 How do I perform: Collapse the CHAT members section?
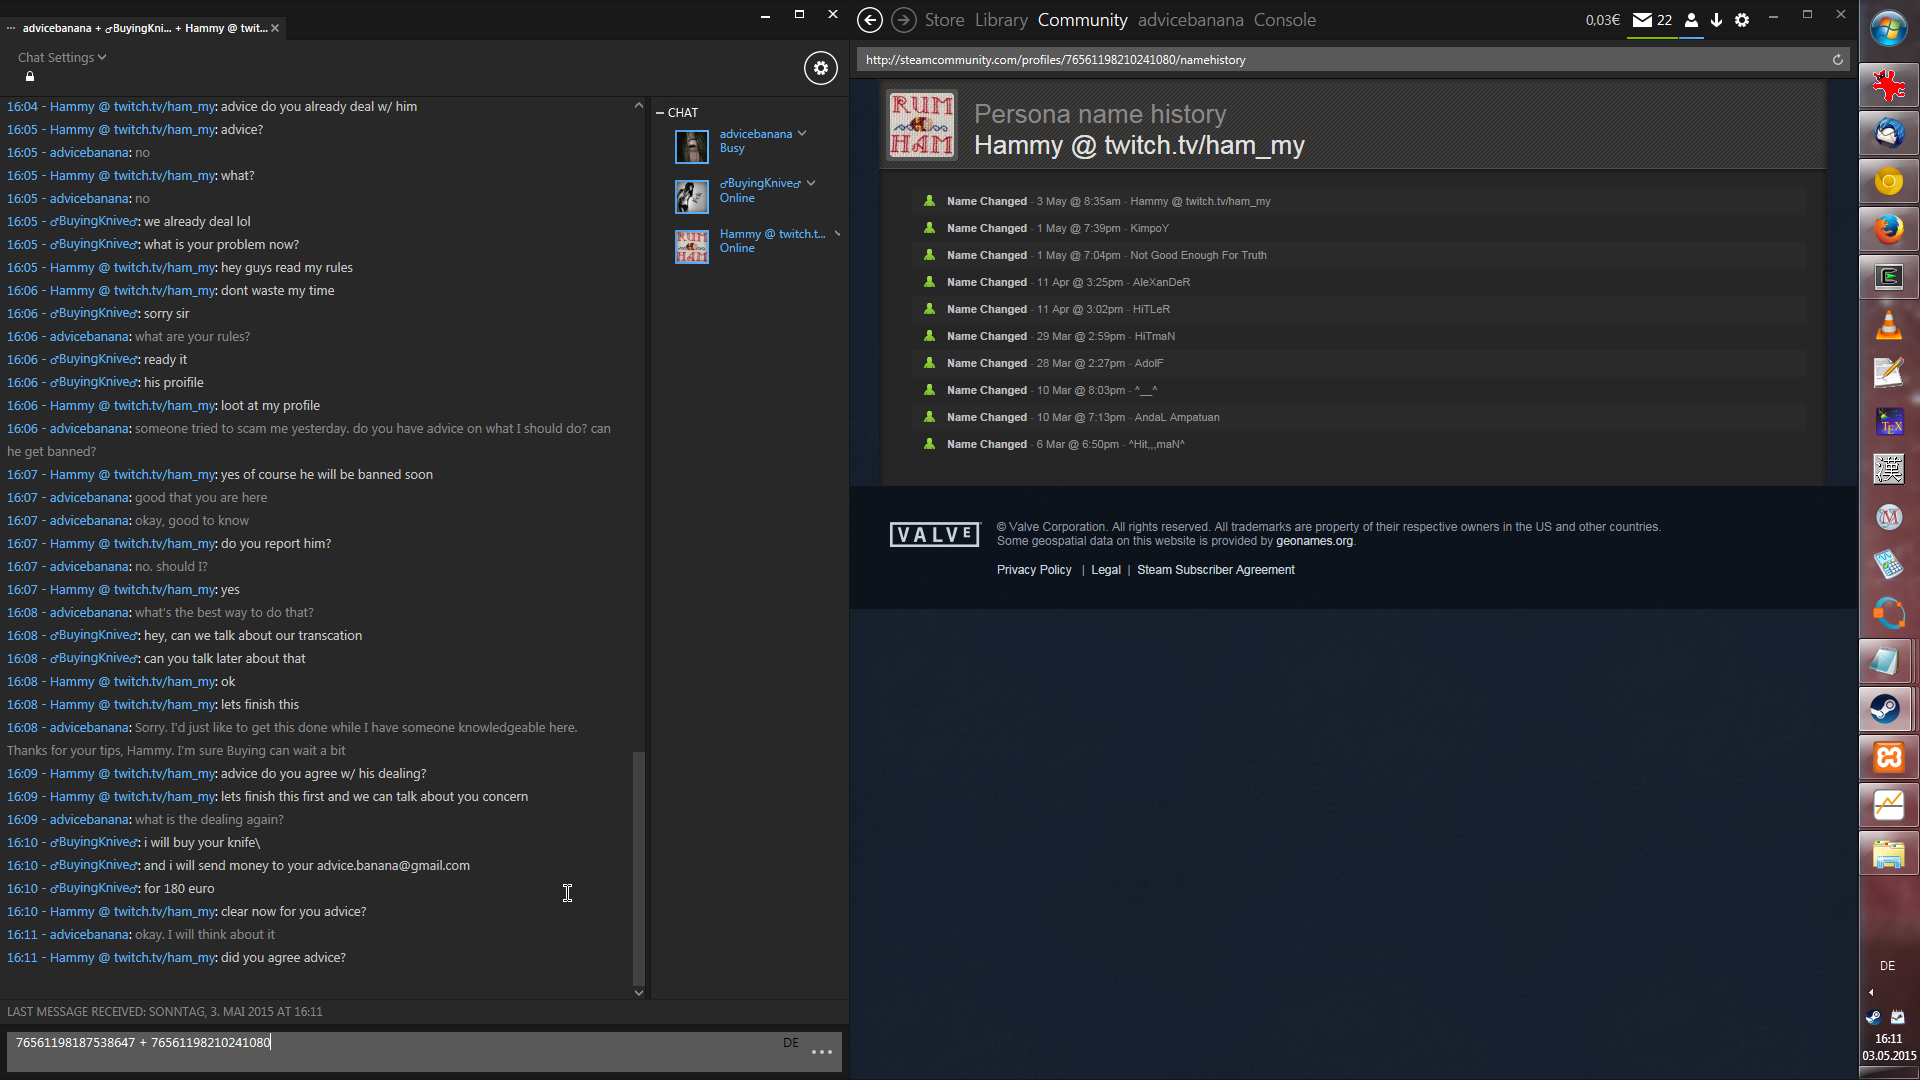point(660,113)
